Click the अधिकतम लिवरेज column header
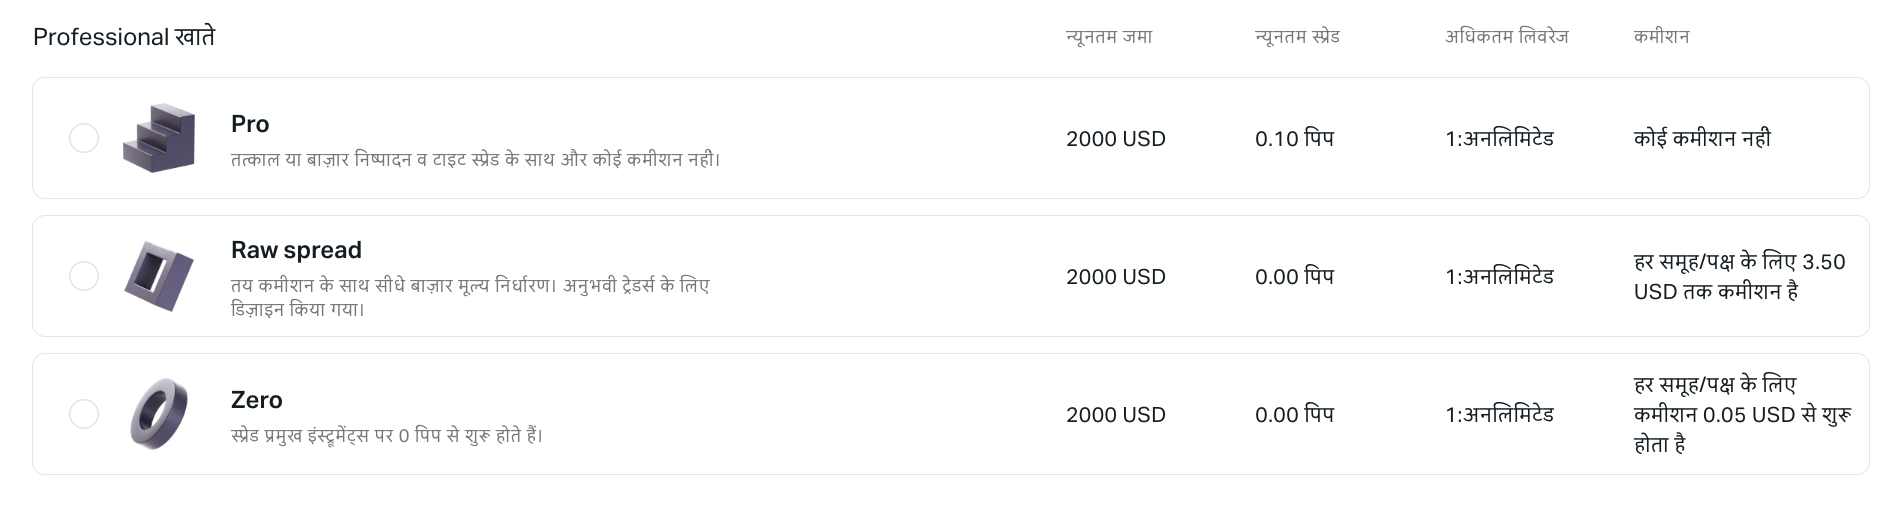 pyautogui.click(x=1507, y=37)
